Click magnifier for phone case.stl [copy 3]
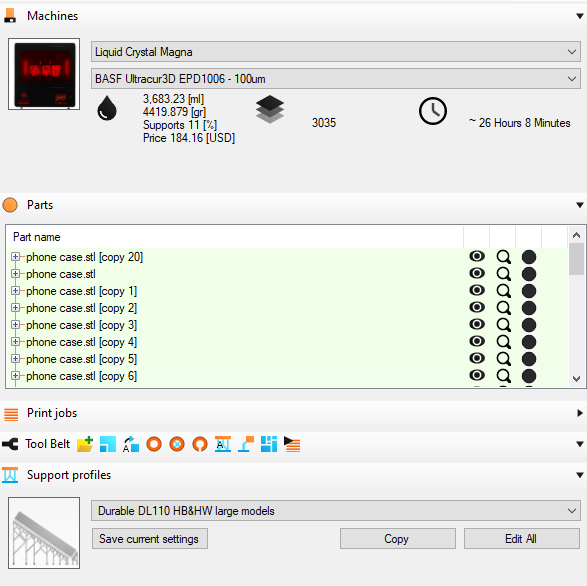The image size is (587, 586). 504,325
